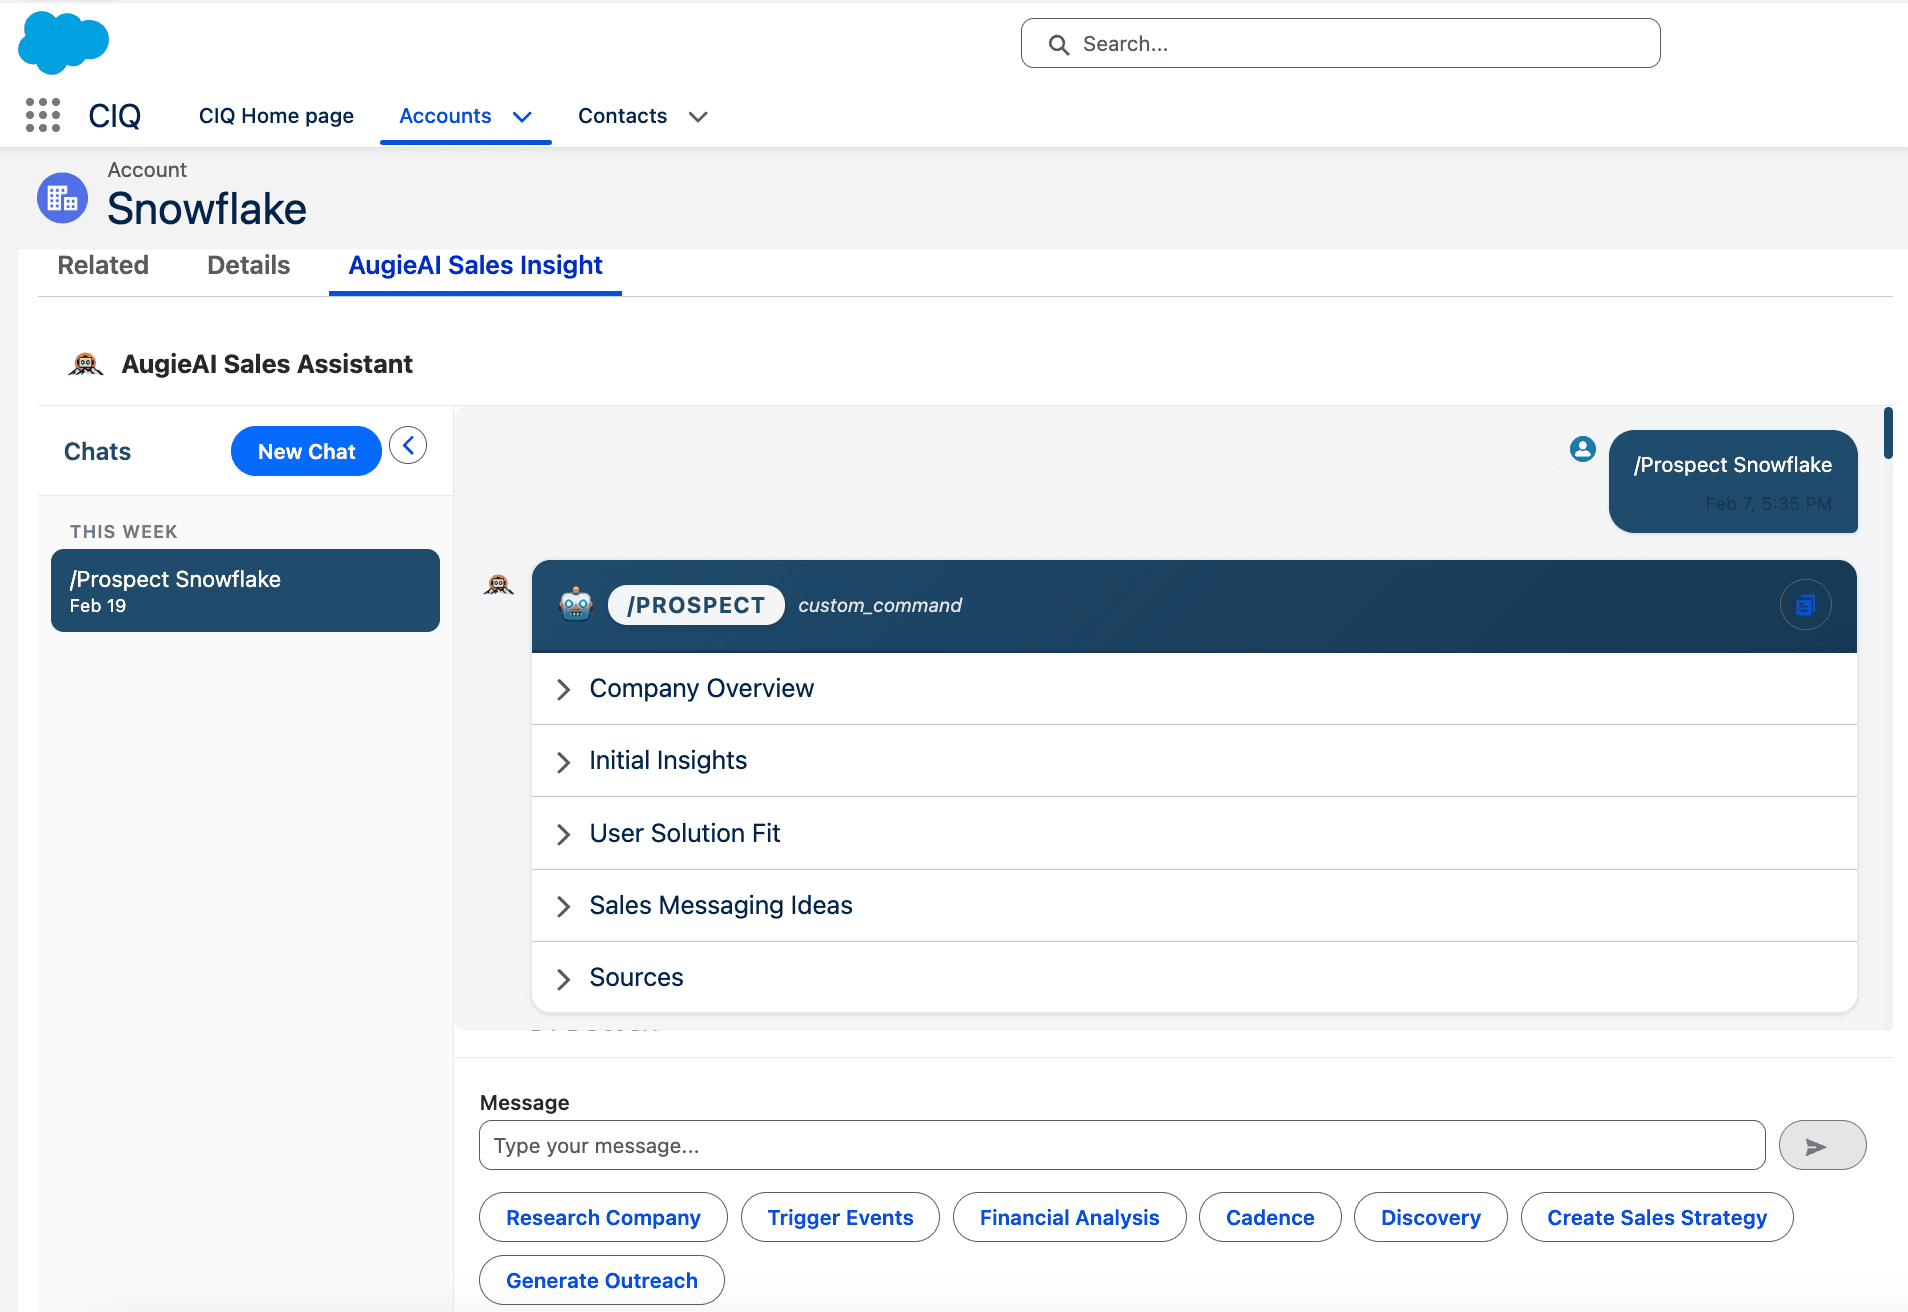The height and width of the screenshot is (1312, 1908).
Task: Click the THIS WEEK section label
Action: (124, 532)
